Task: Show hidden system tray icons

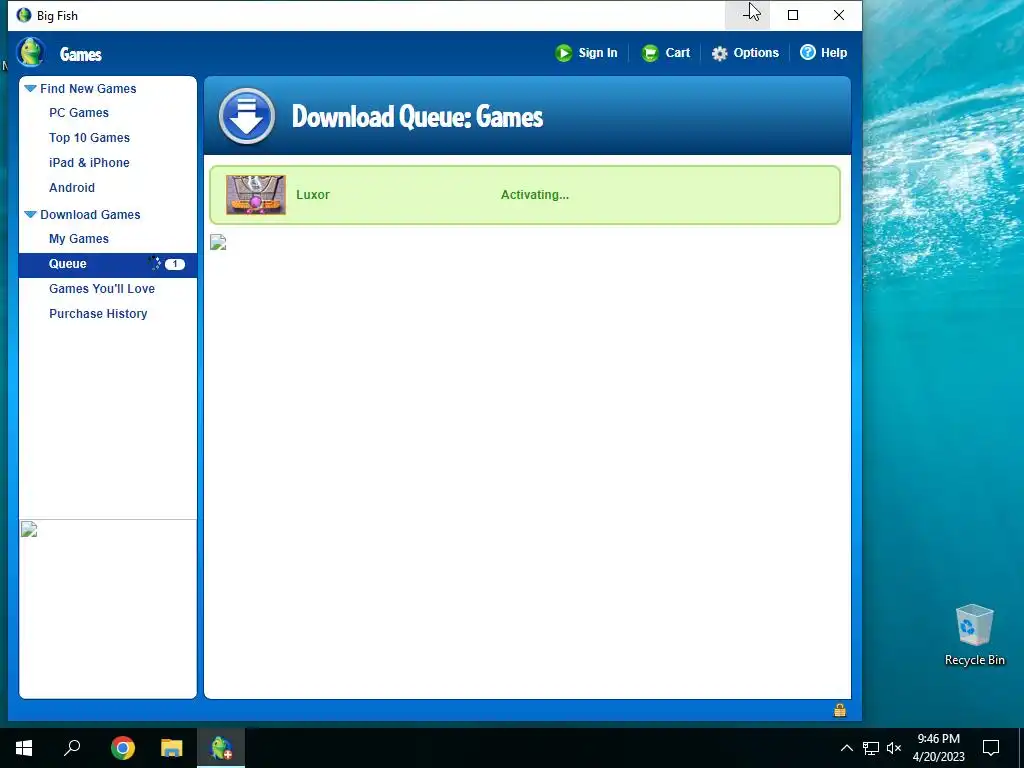Action: (x=846, y=748)
